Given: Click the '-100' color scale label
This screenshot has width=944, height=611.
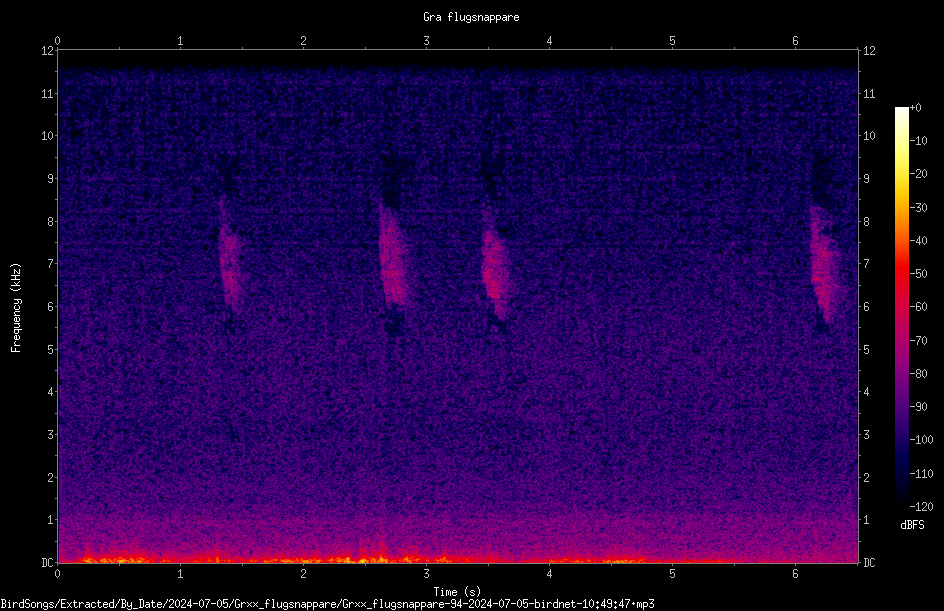Looking at the screenshot, I should tap(921, 440).
